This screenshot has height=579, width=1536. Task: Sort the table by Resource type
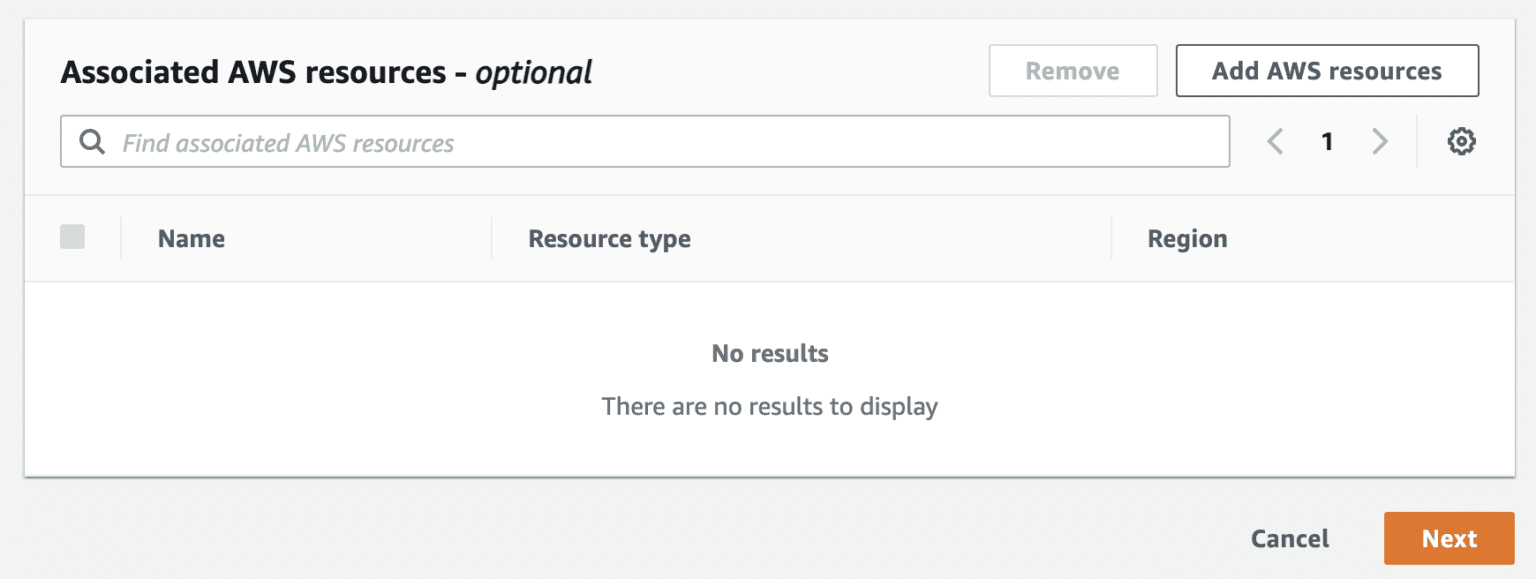click(608, 238)
